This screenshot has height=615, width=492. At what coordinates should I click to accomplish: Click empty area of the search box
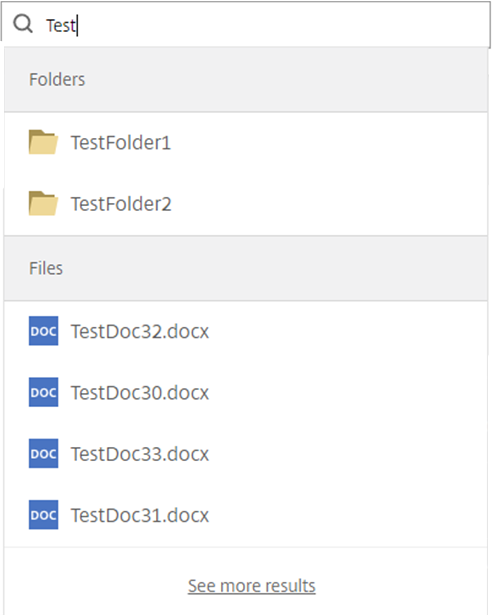click(282, 24)
